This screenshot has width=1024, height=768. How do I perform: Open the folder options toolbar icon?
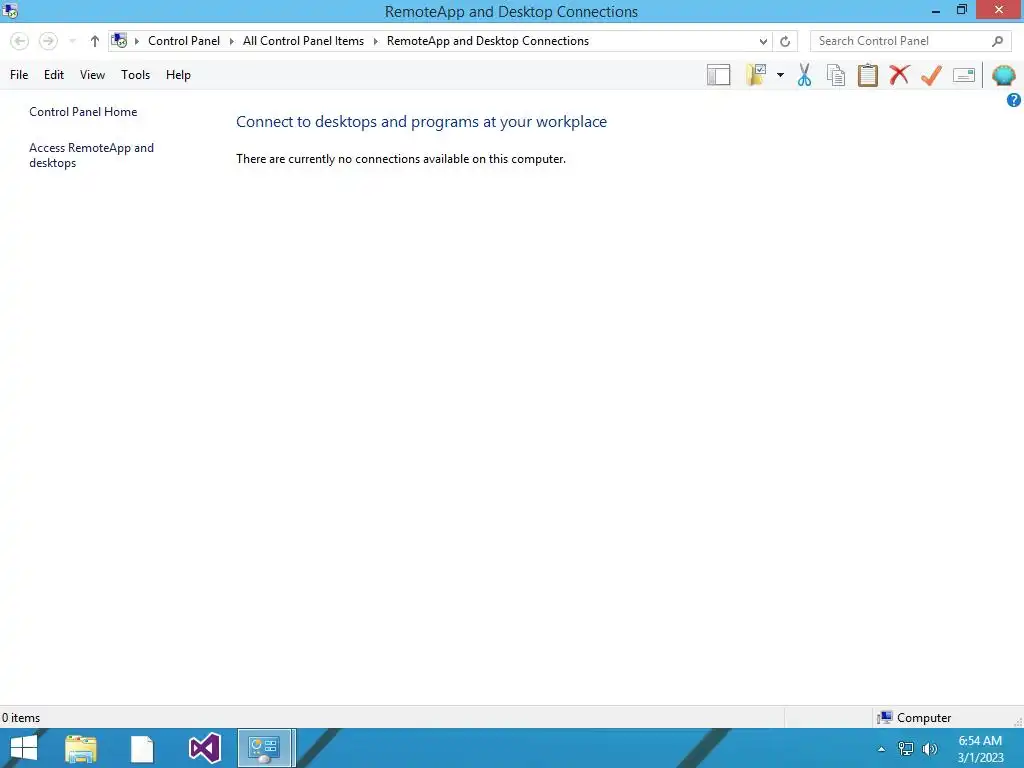pyautogui.click(x=756, y=75)
